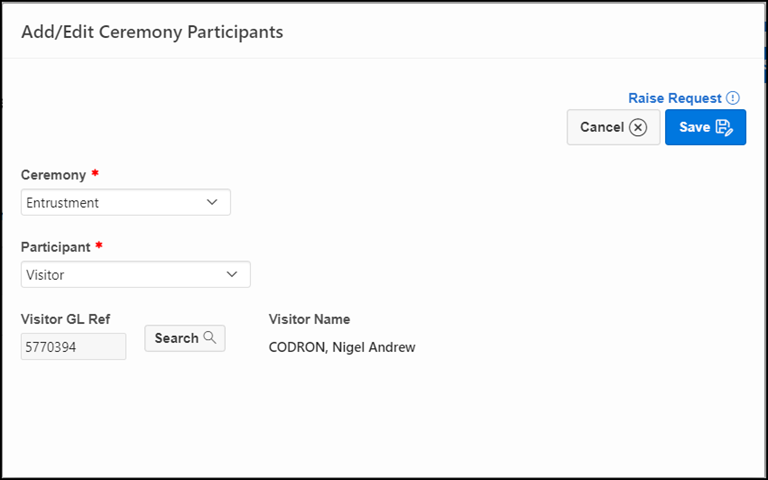Click the visitor name CODRON, Nigel Andrew
768x480 pixels.
(341, 348)
